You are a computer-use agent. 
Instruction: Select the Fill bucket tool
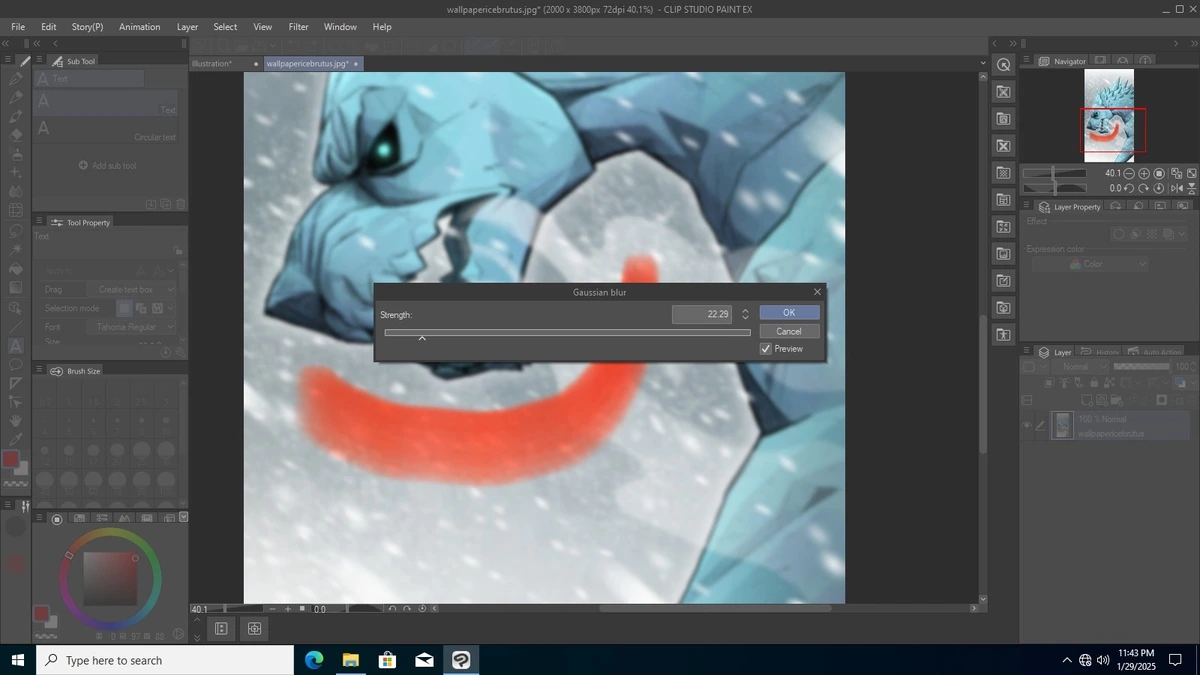(x=15, y=269)
